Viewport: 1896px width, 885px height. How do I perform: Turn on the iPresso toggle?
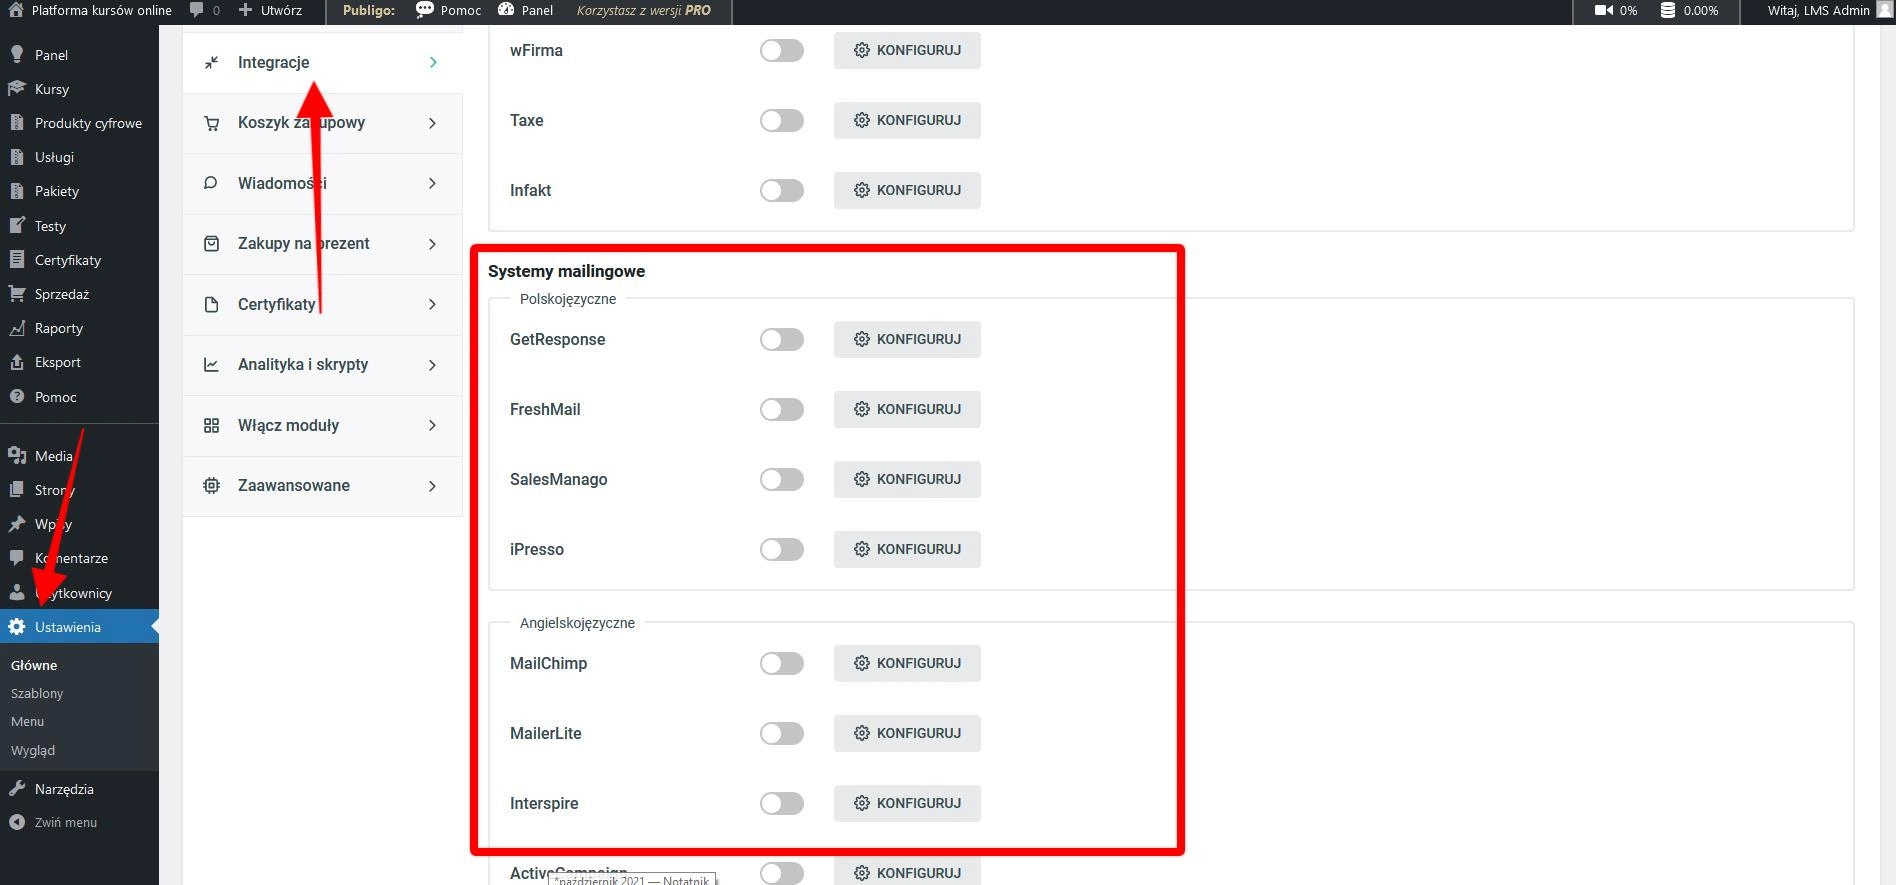coord(782,549)
